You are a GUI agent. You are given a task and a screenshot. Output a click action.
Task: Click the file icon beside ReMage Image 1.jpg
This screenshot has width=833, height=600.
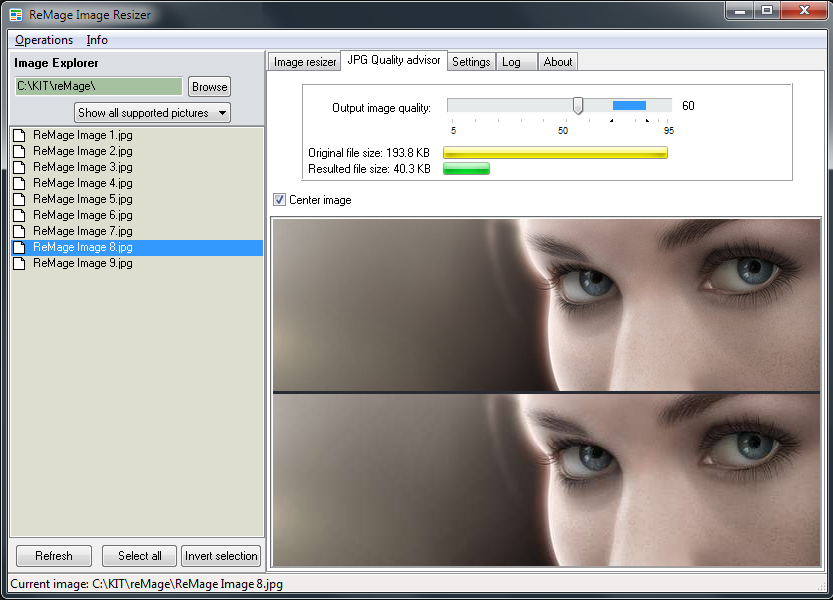(x=19, y=134)
